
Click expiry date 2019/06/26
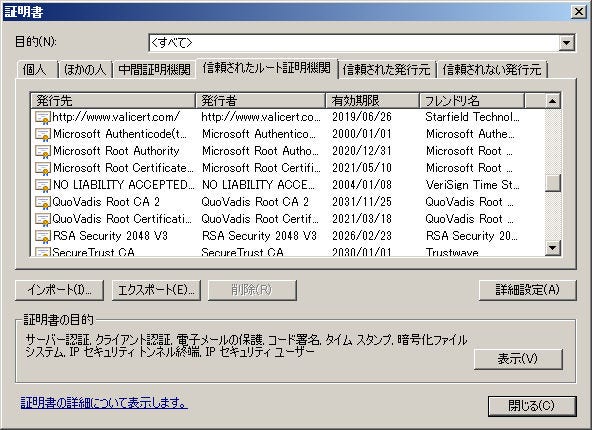pos(362,117)
